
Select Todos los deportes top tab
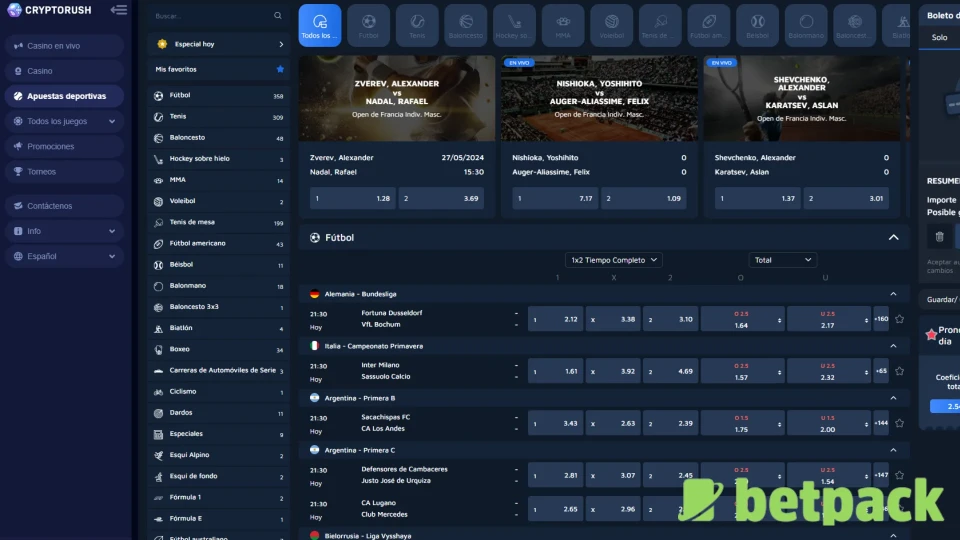[x=320, y=25]
